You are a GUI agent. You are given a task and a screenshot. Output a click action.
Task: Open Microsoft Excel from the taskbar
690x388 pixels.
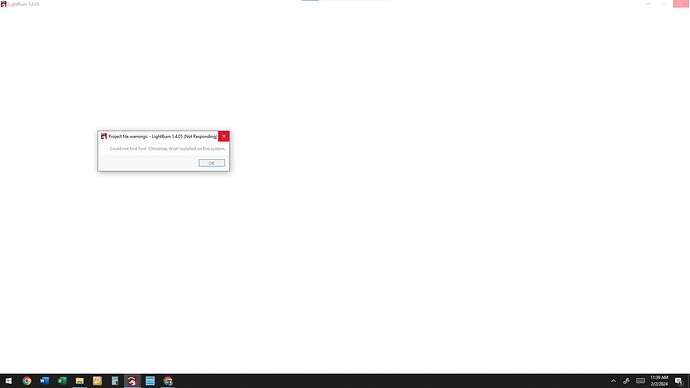click(x=62, y=381)
